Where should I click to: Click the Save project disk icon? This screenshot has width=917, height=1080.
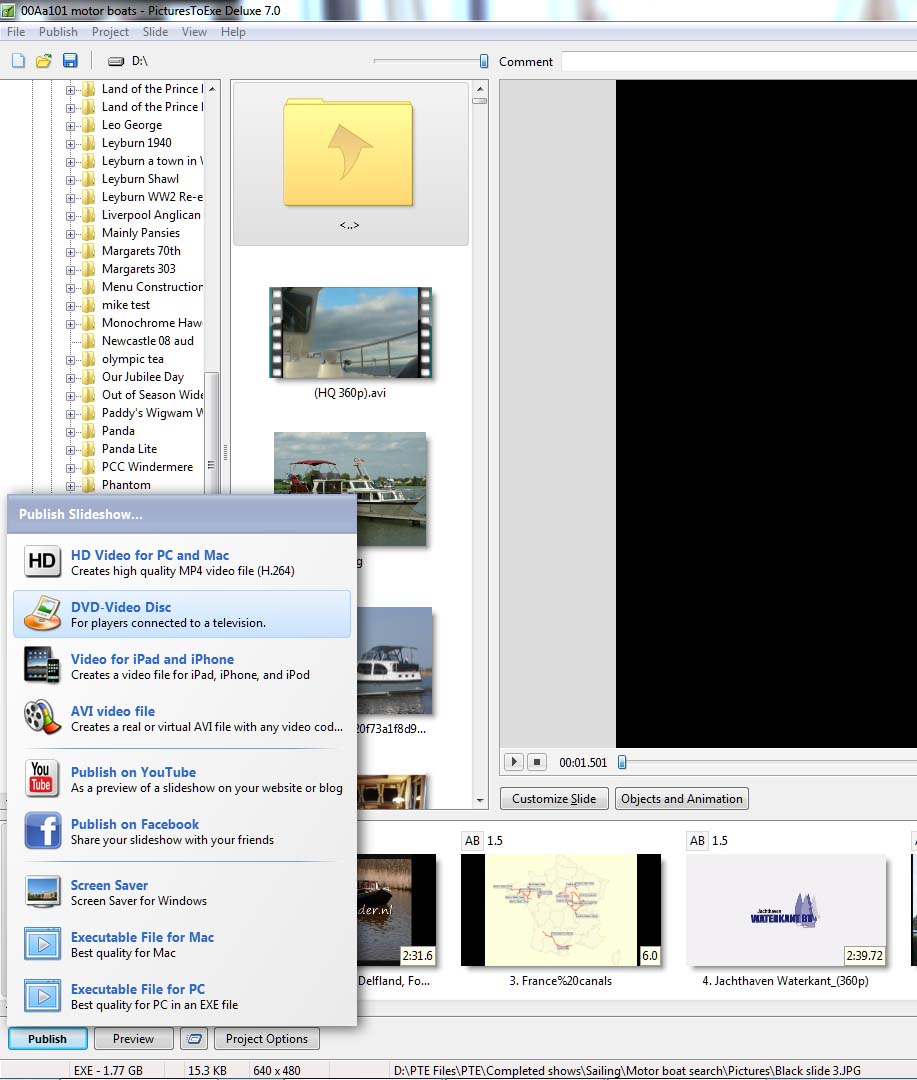[x=70, y=61]
